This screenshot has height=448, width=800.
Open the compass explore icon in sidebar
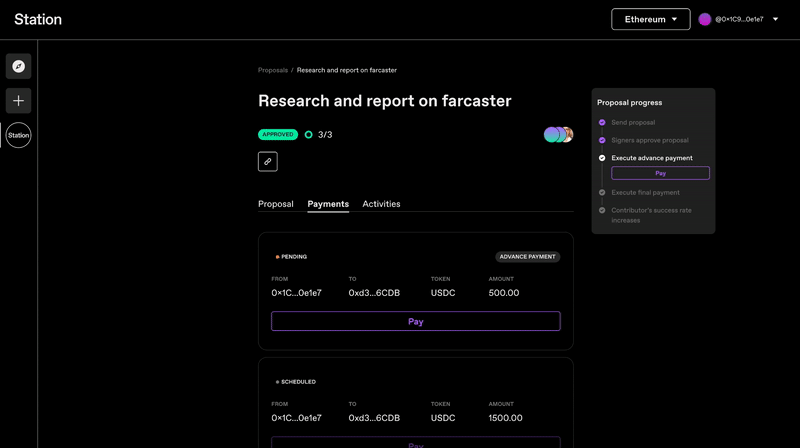point(18,66)
